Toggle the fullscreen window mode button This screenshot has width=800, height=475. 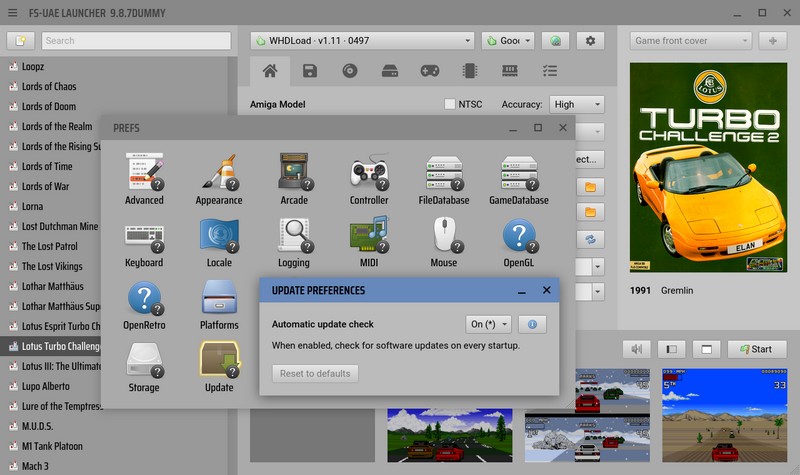tap(706, 349)
